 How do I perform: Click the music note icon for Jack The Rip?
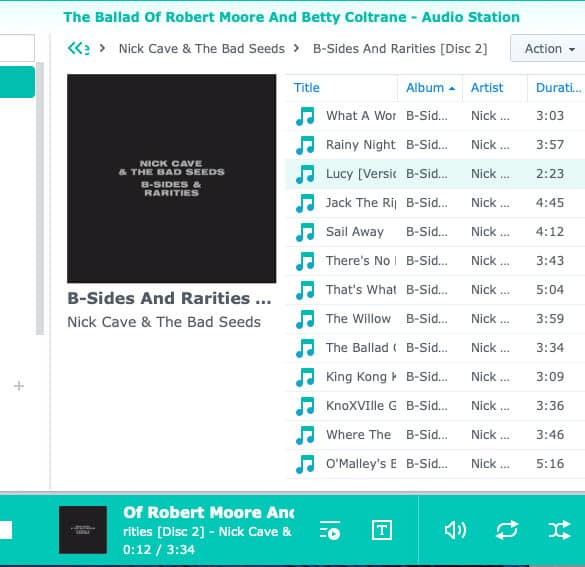tap(305, 203)
